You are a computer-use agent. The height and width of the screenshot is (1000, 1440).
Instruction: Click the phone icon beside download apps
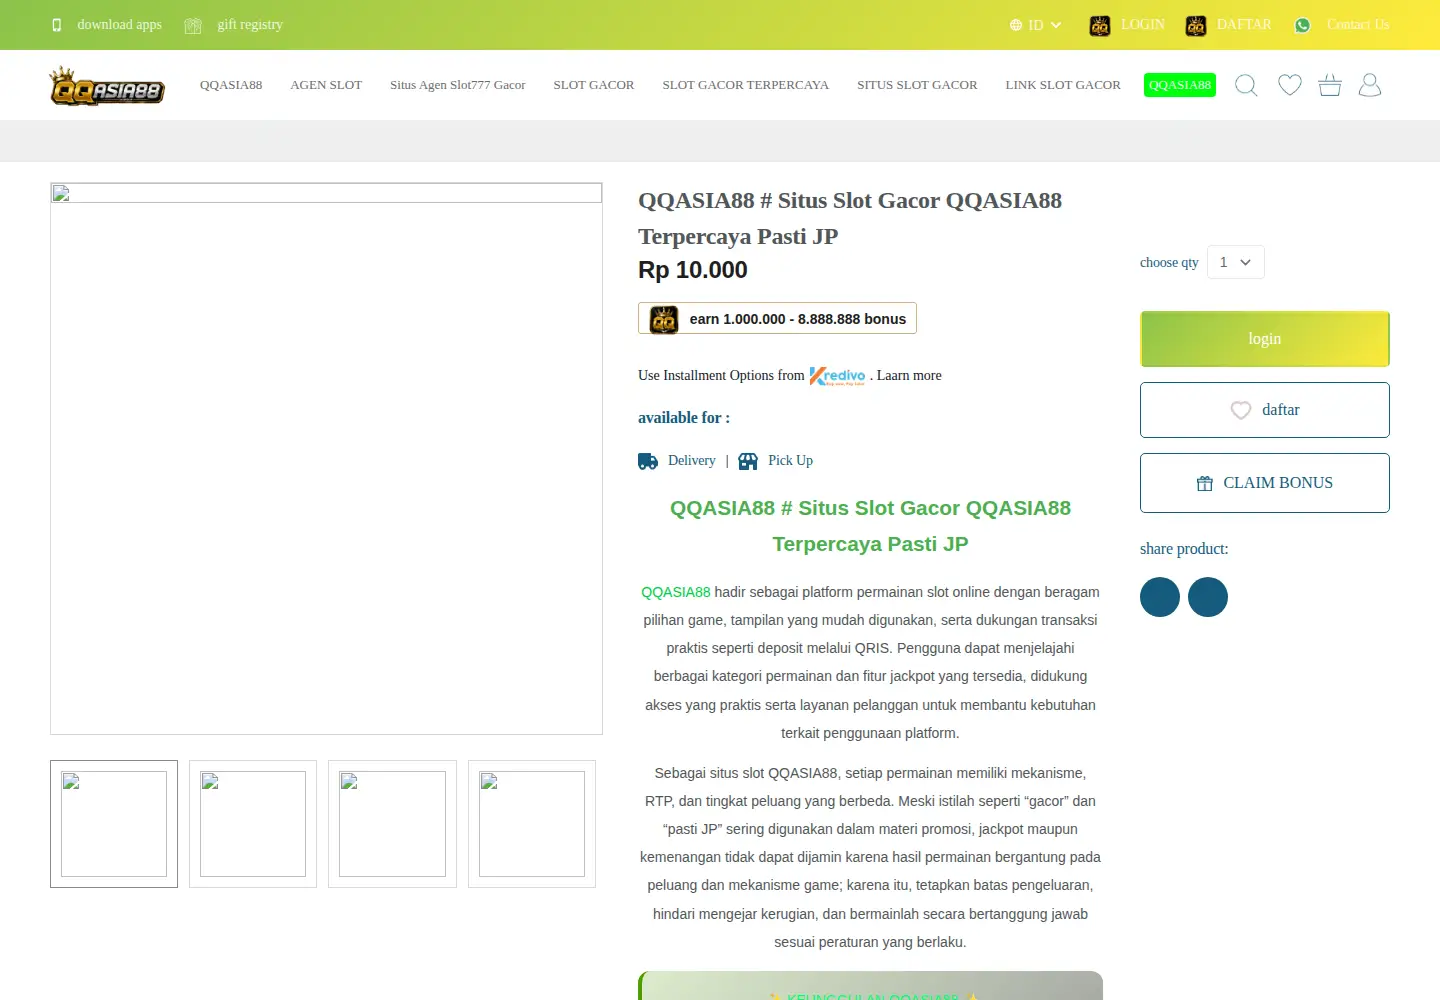pyautogui.click(x=57, y=25)
